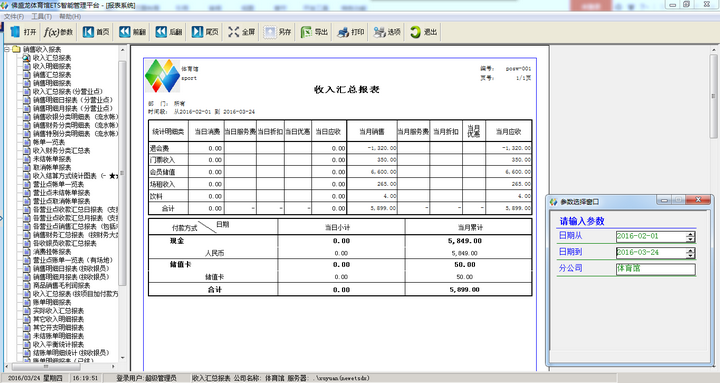The image size is (720, 383).
Task: Open 结账单明细统计 (按收银员) report
Action: (71, 353)
